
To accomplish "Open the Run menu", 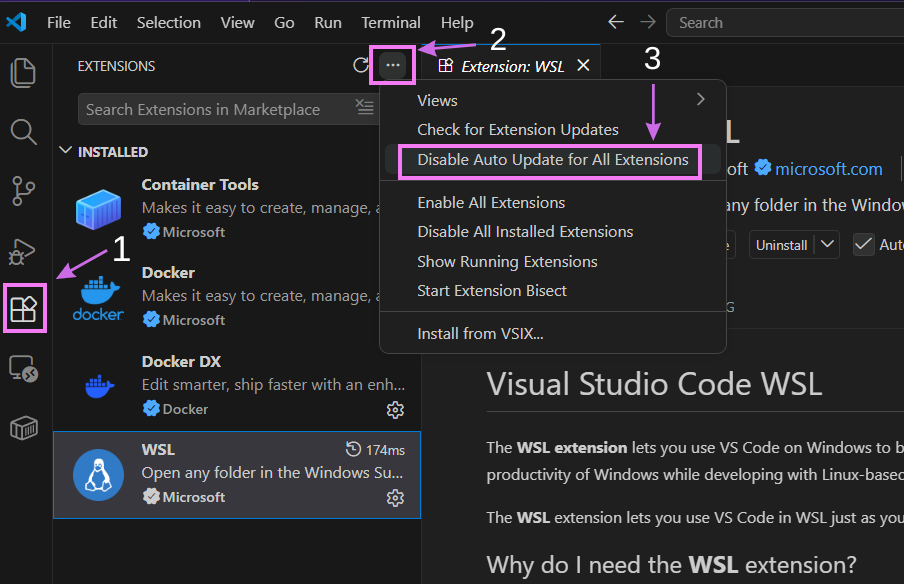I will [x=328, y=22].
